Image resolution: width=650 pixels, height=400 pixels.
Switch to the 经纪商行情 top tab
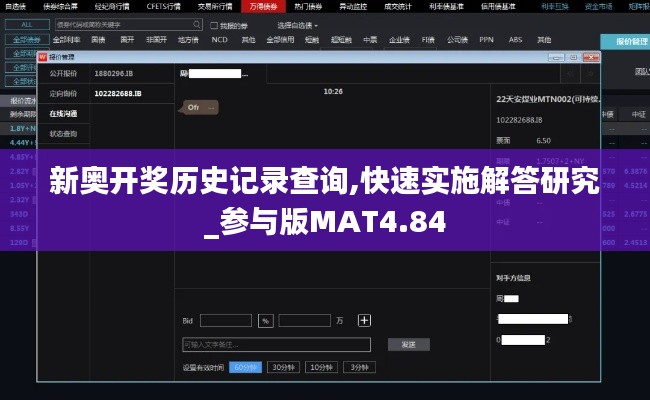point(112,6)
